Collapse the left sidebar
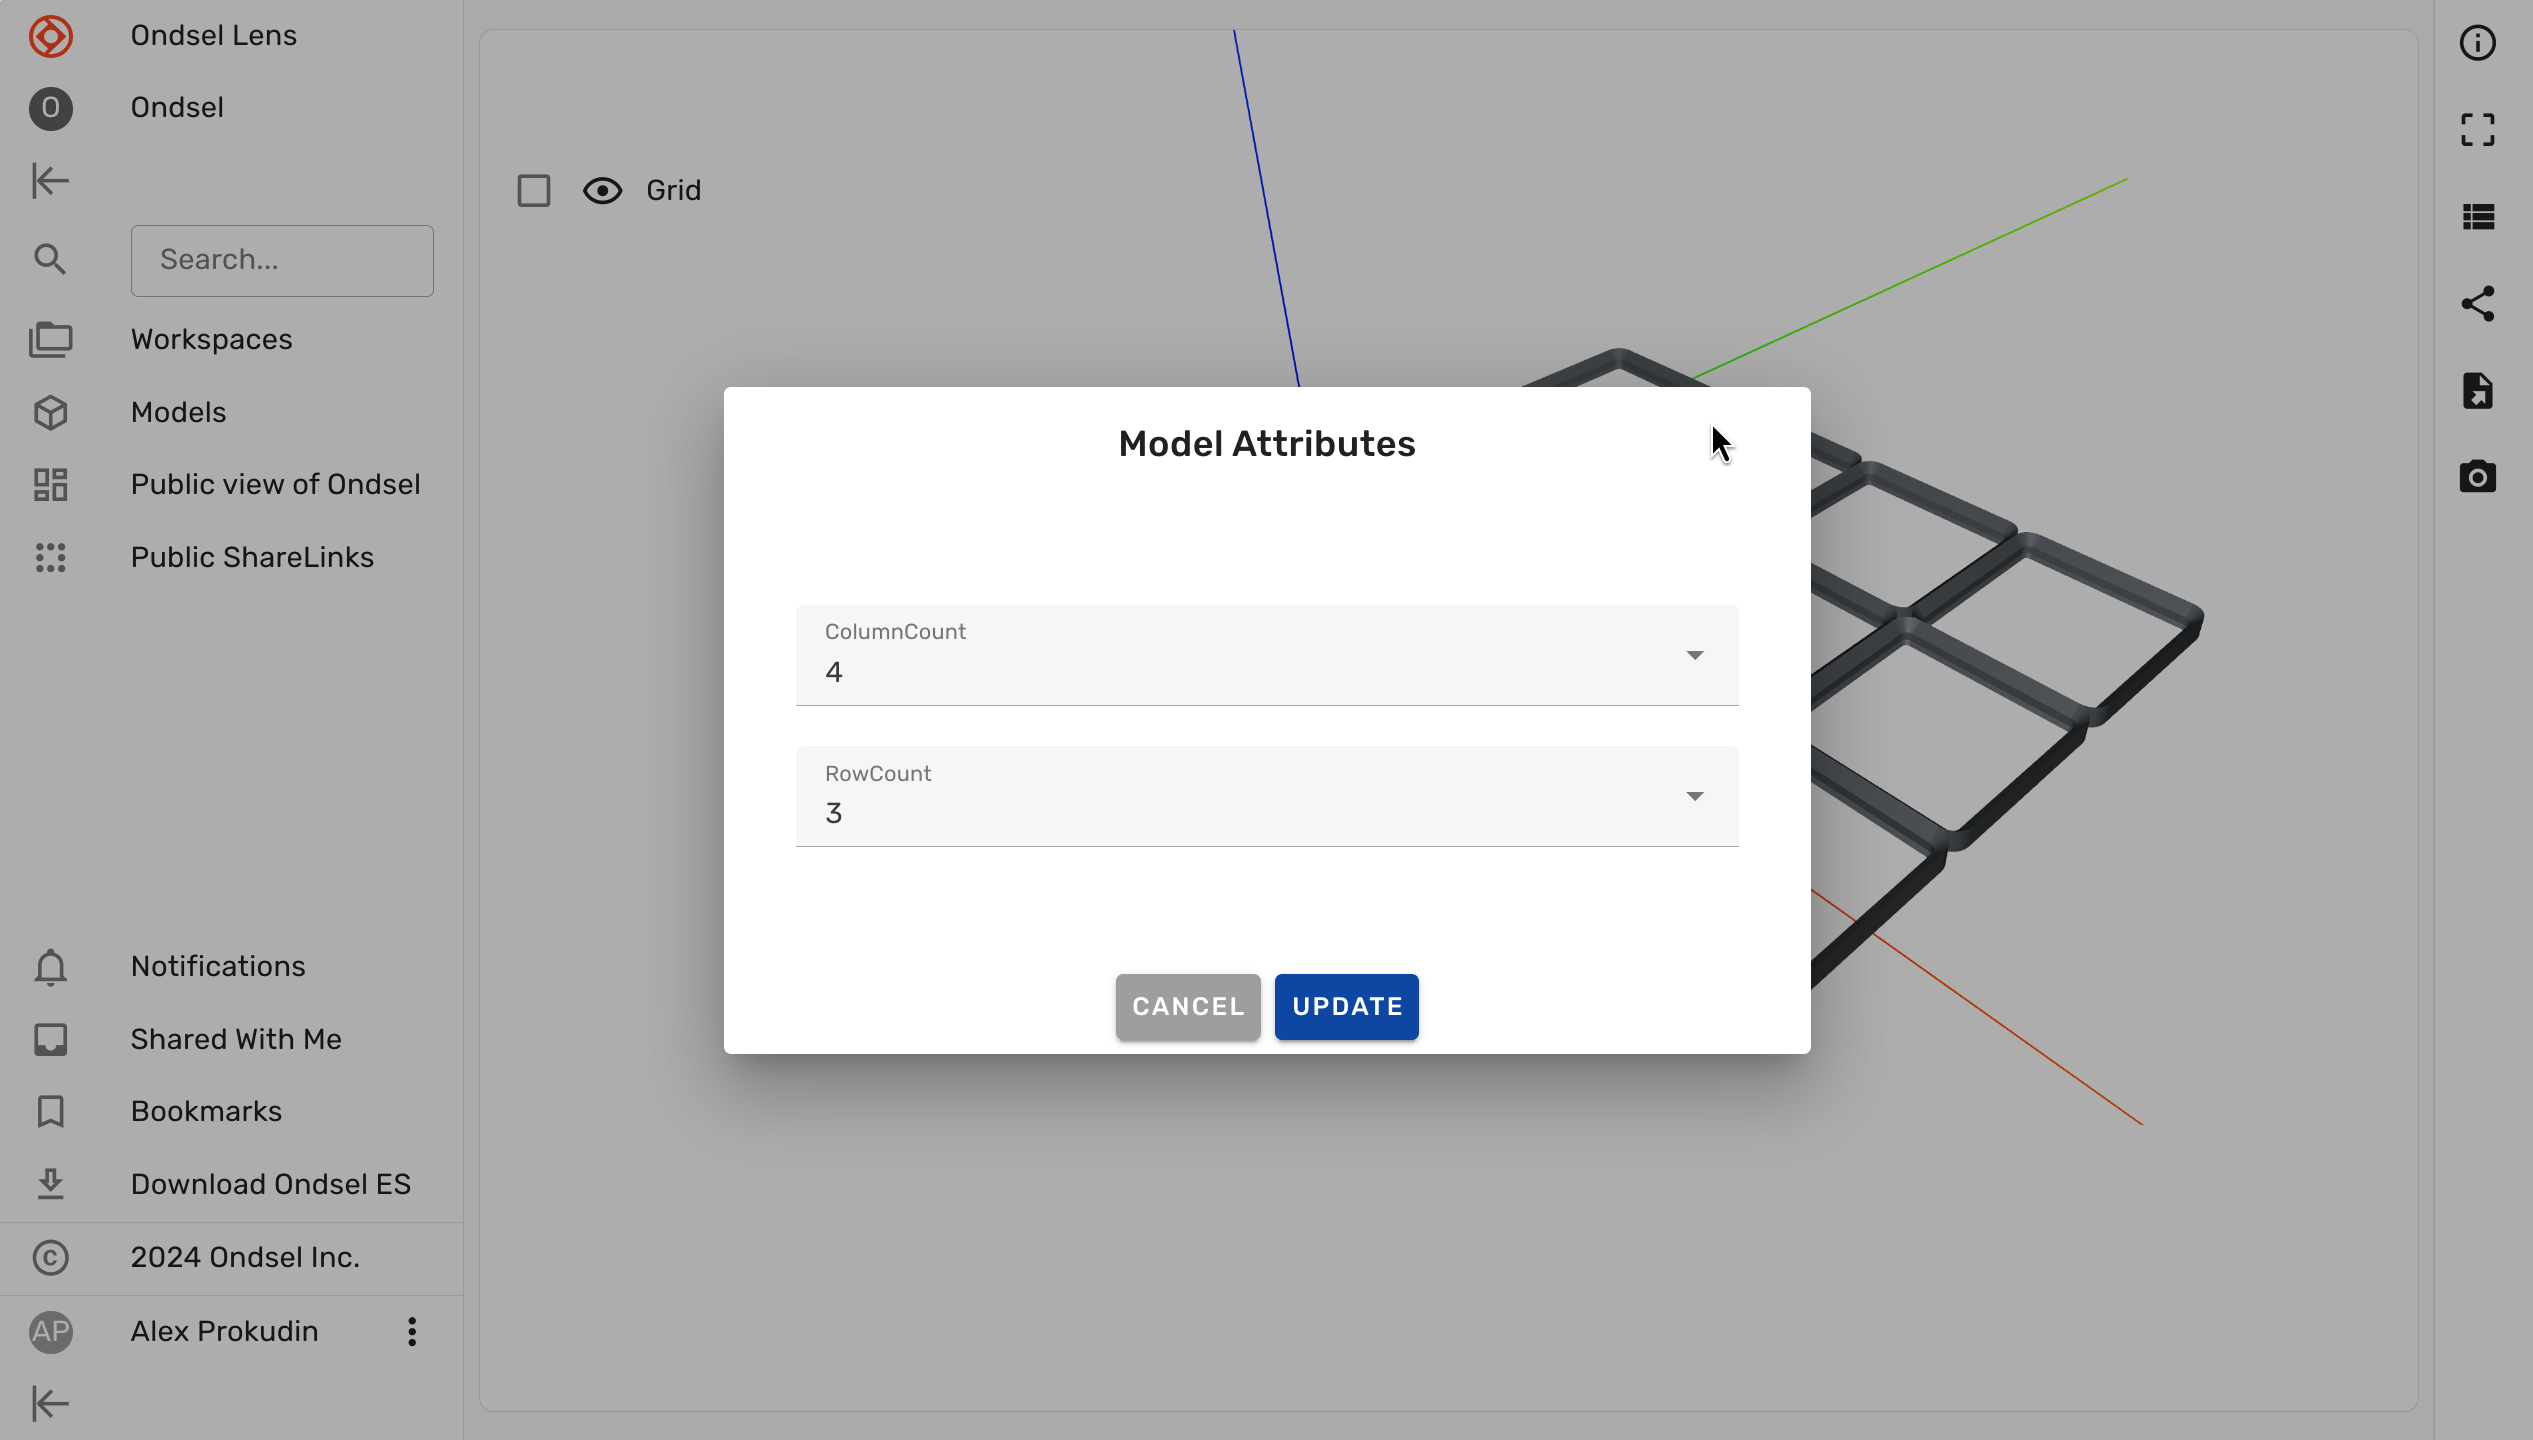Image resolution: width=2533 pixels, height=1440 pixels. [50, 181]
